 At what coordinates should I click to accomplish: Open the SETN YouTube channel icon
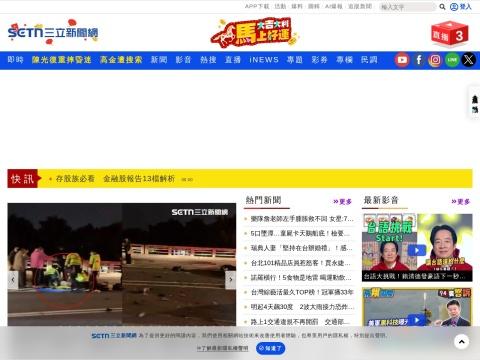click(402, 60)
